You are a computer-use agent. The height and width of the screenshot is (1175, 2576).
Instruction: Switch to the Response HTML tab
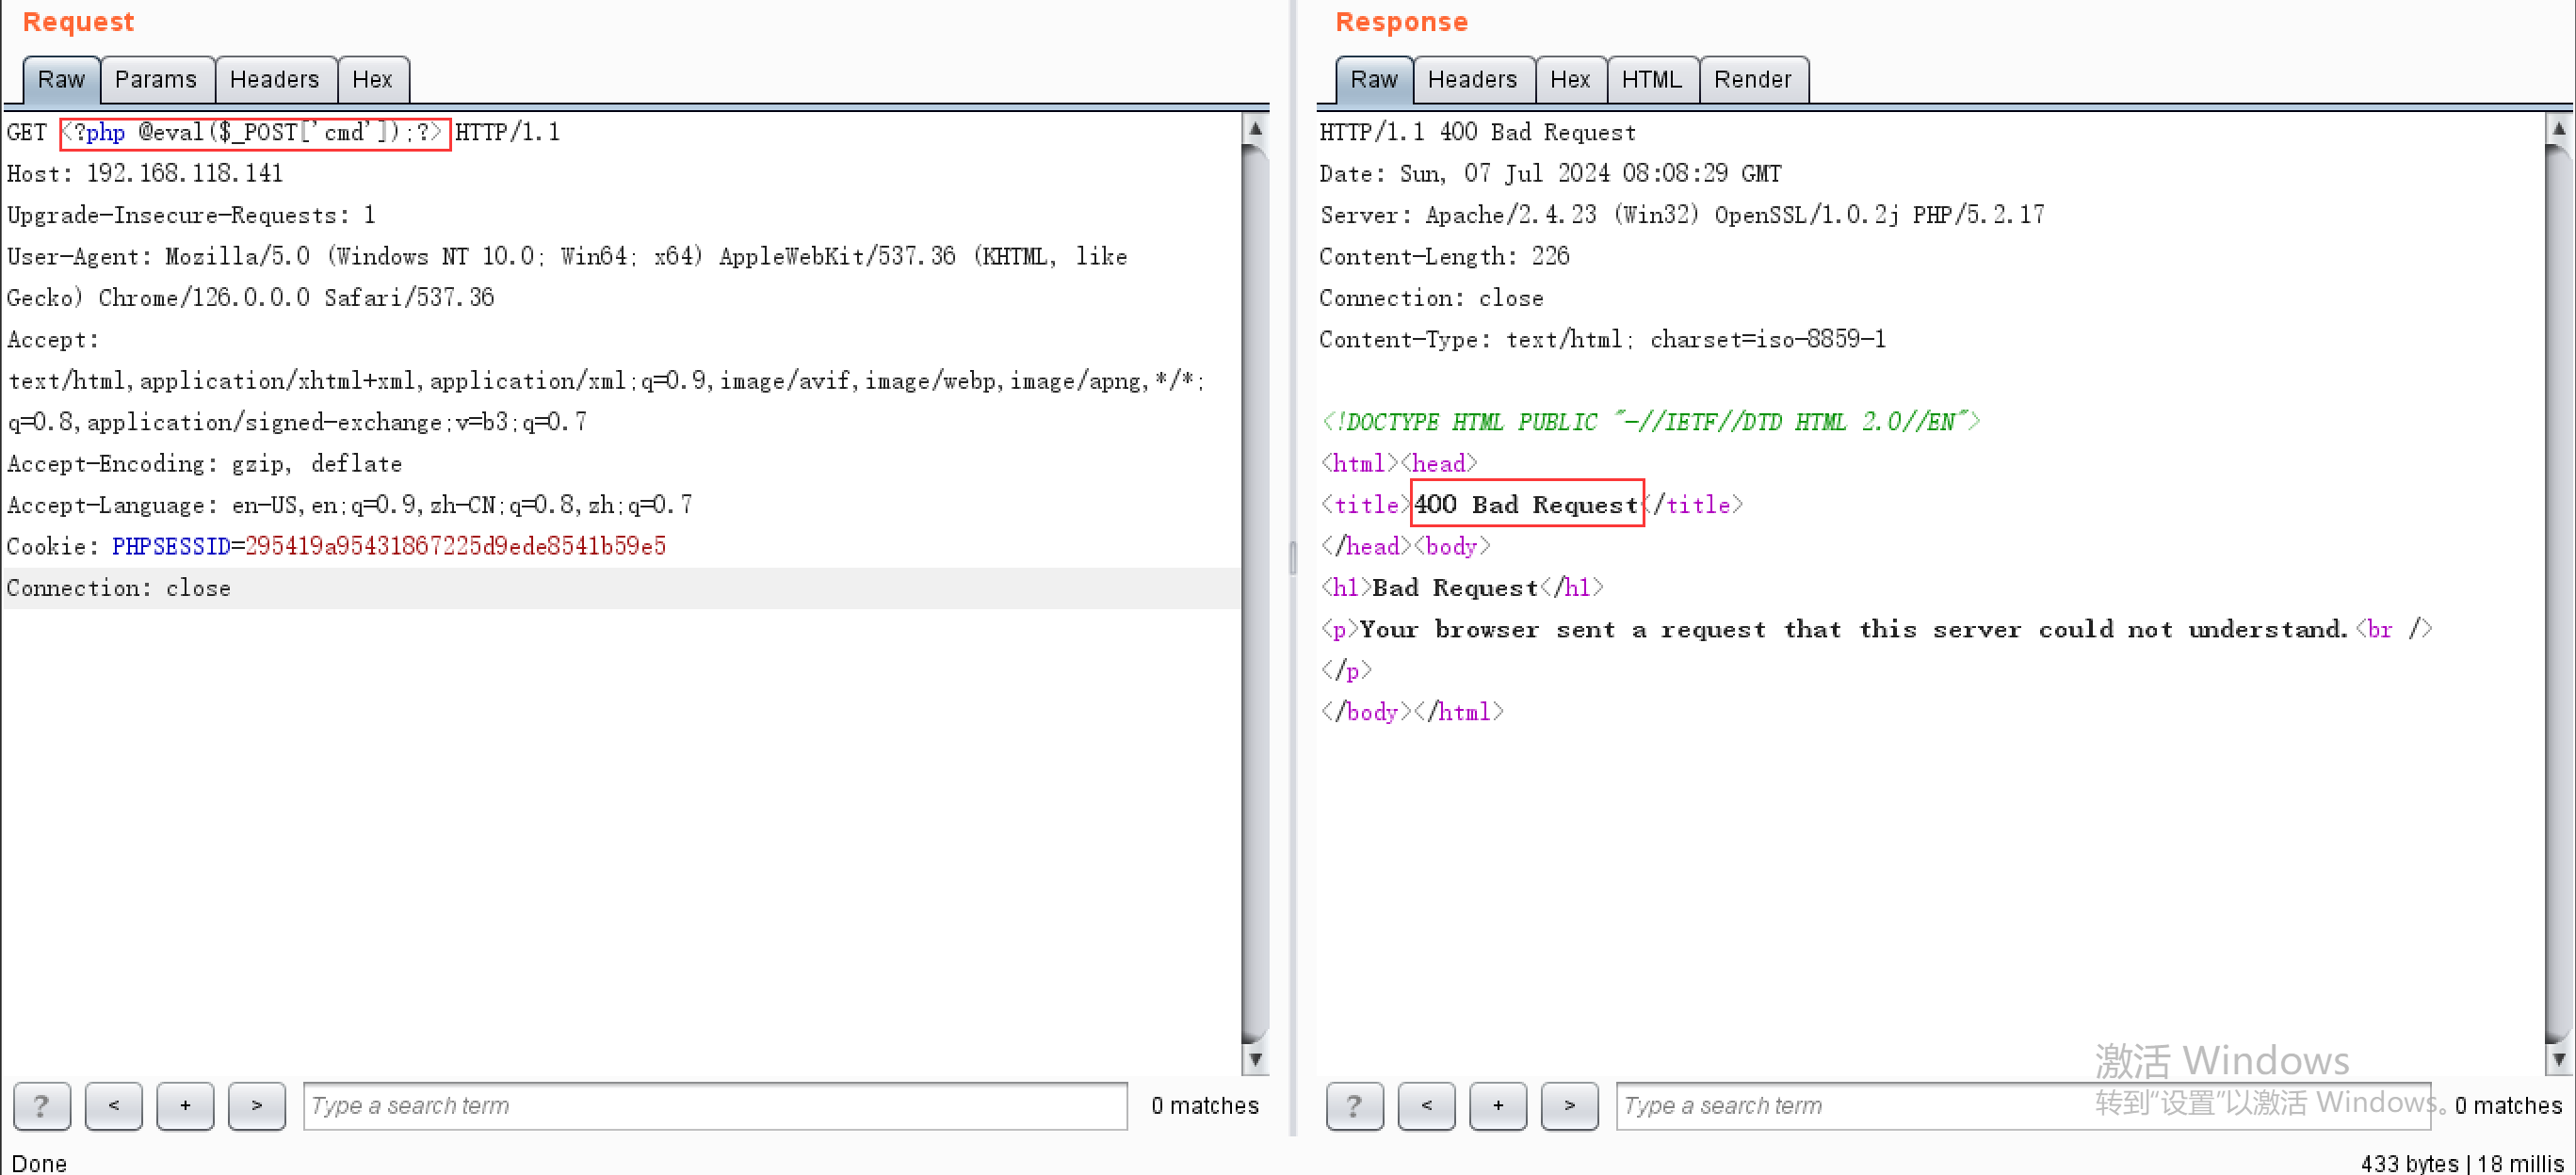pyautogui.click(x=1652, y=79)
